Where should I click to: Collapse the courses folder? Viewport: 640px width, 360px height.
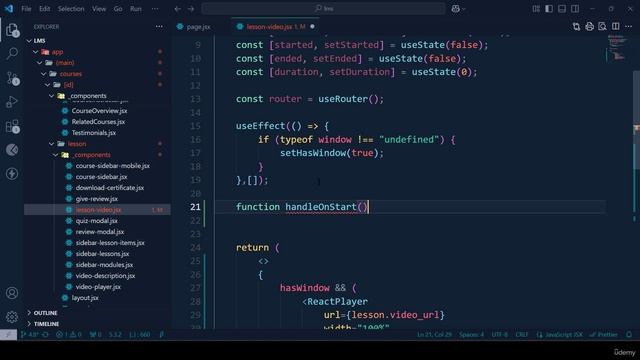point(70,74)
